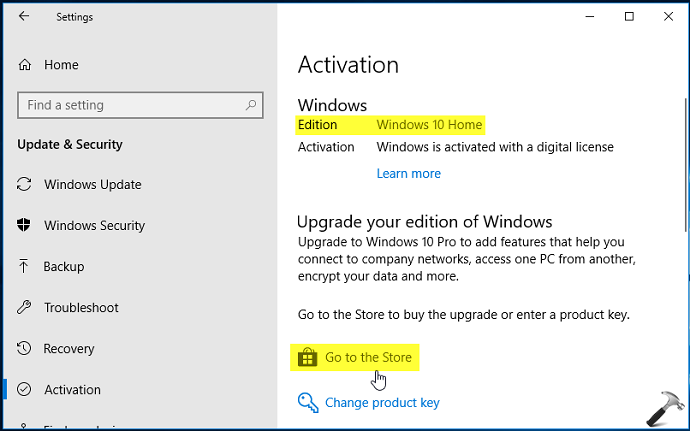The height and width of the screenshot is (431, 690).
Task: Click the 'Activation' page title
Action: coord(348,65)
